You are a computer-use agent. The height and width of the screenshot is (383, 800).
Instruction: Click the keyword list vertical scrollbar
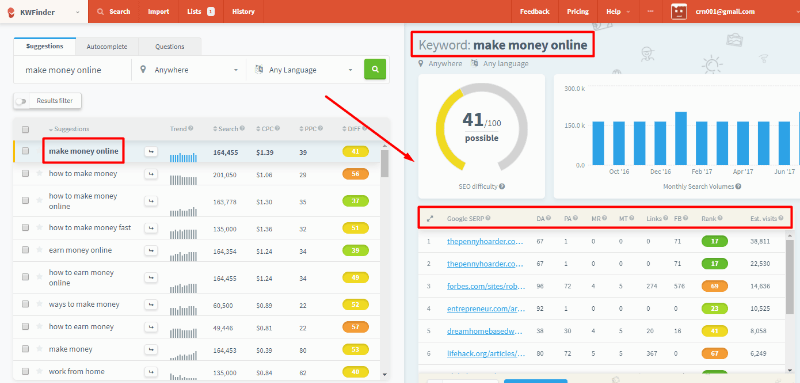tap(385, 163)
